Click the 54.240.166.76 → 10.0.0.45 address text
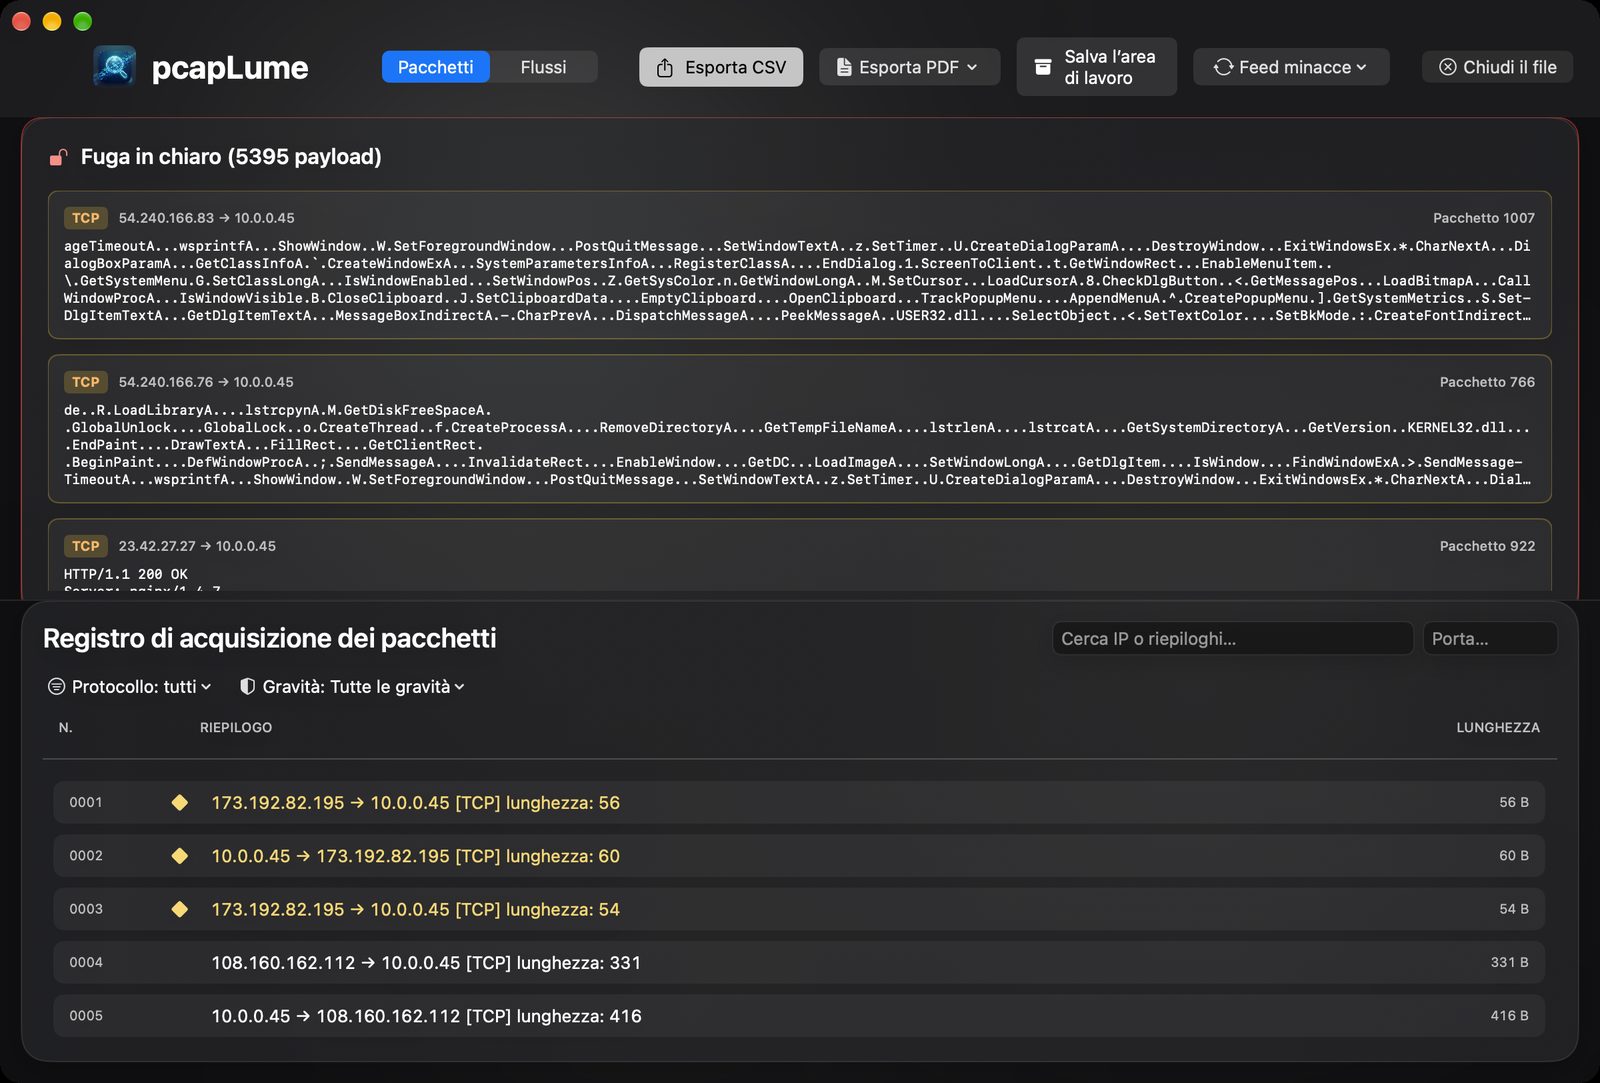This screenshot has width=1600, height=1083. pos(206,382)
